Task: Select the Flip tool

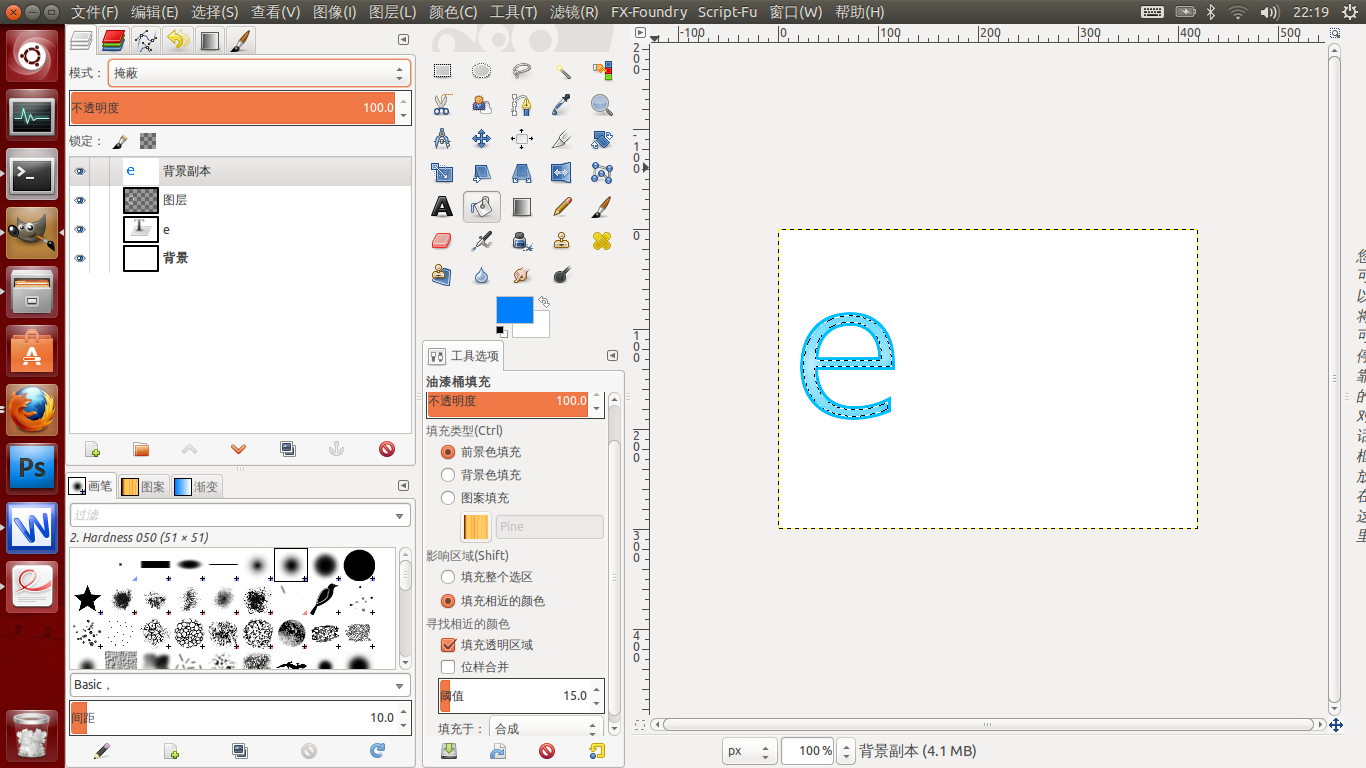Action: (x=562, y=173)
